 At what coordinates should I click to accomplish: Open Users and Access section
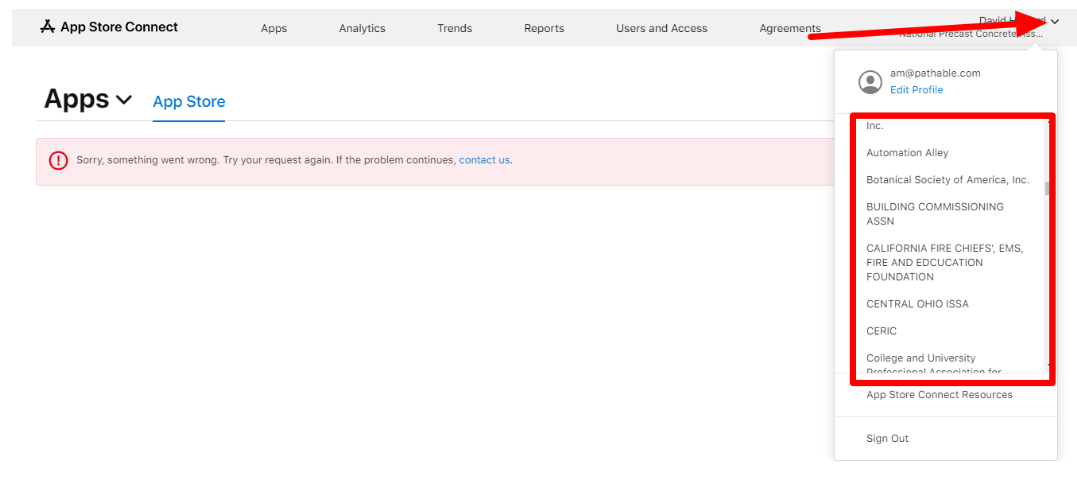(x=661, y=28)
